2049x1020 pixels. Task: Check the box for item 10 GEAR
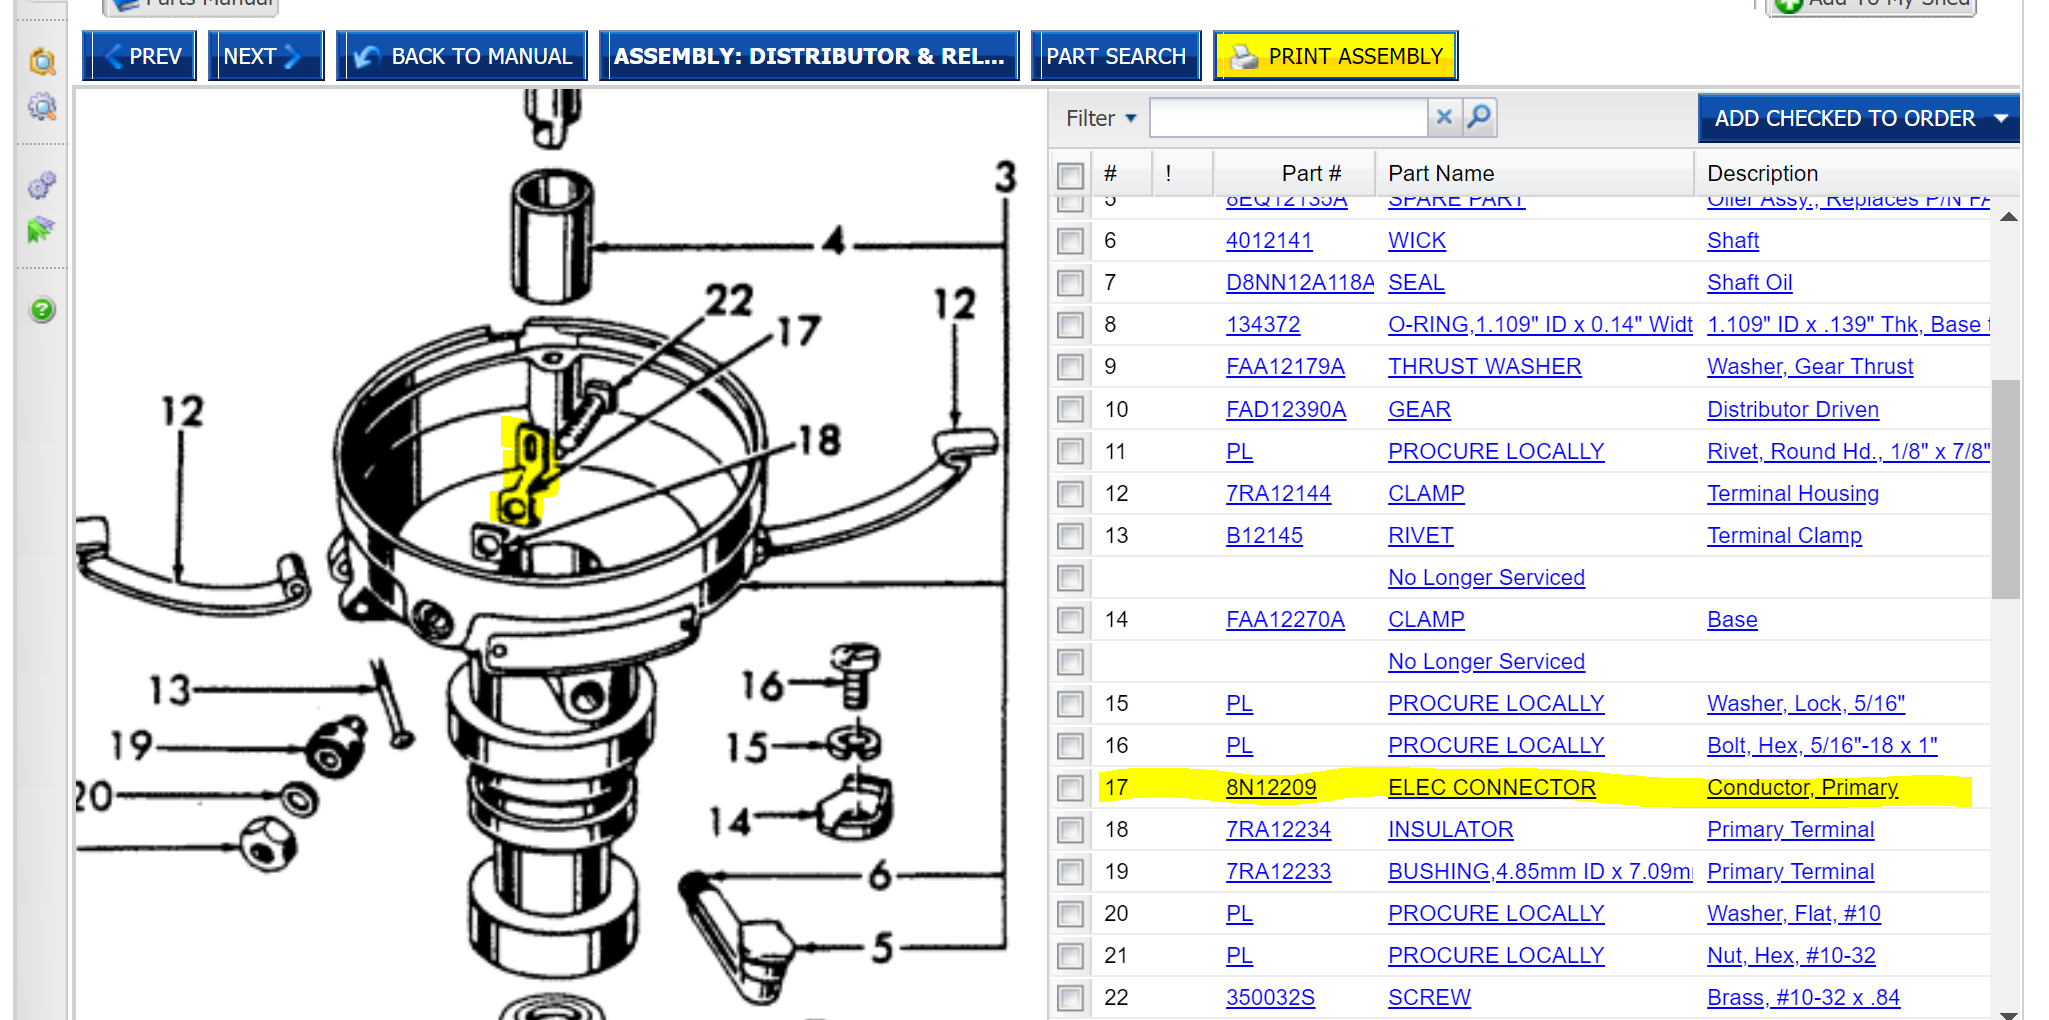(x=1070, y=410)
